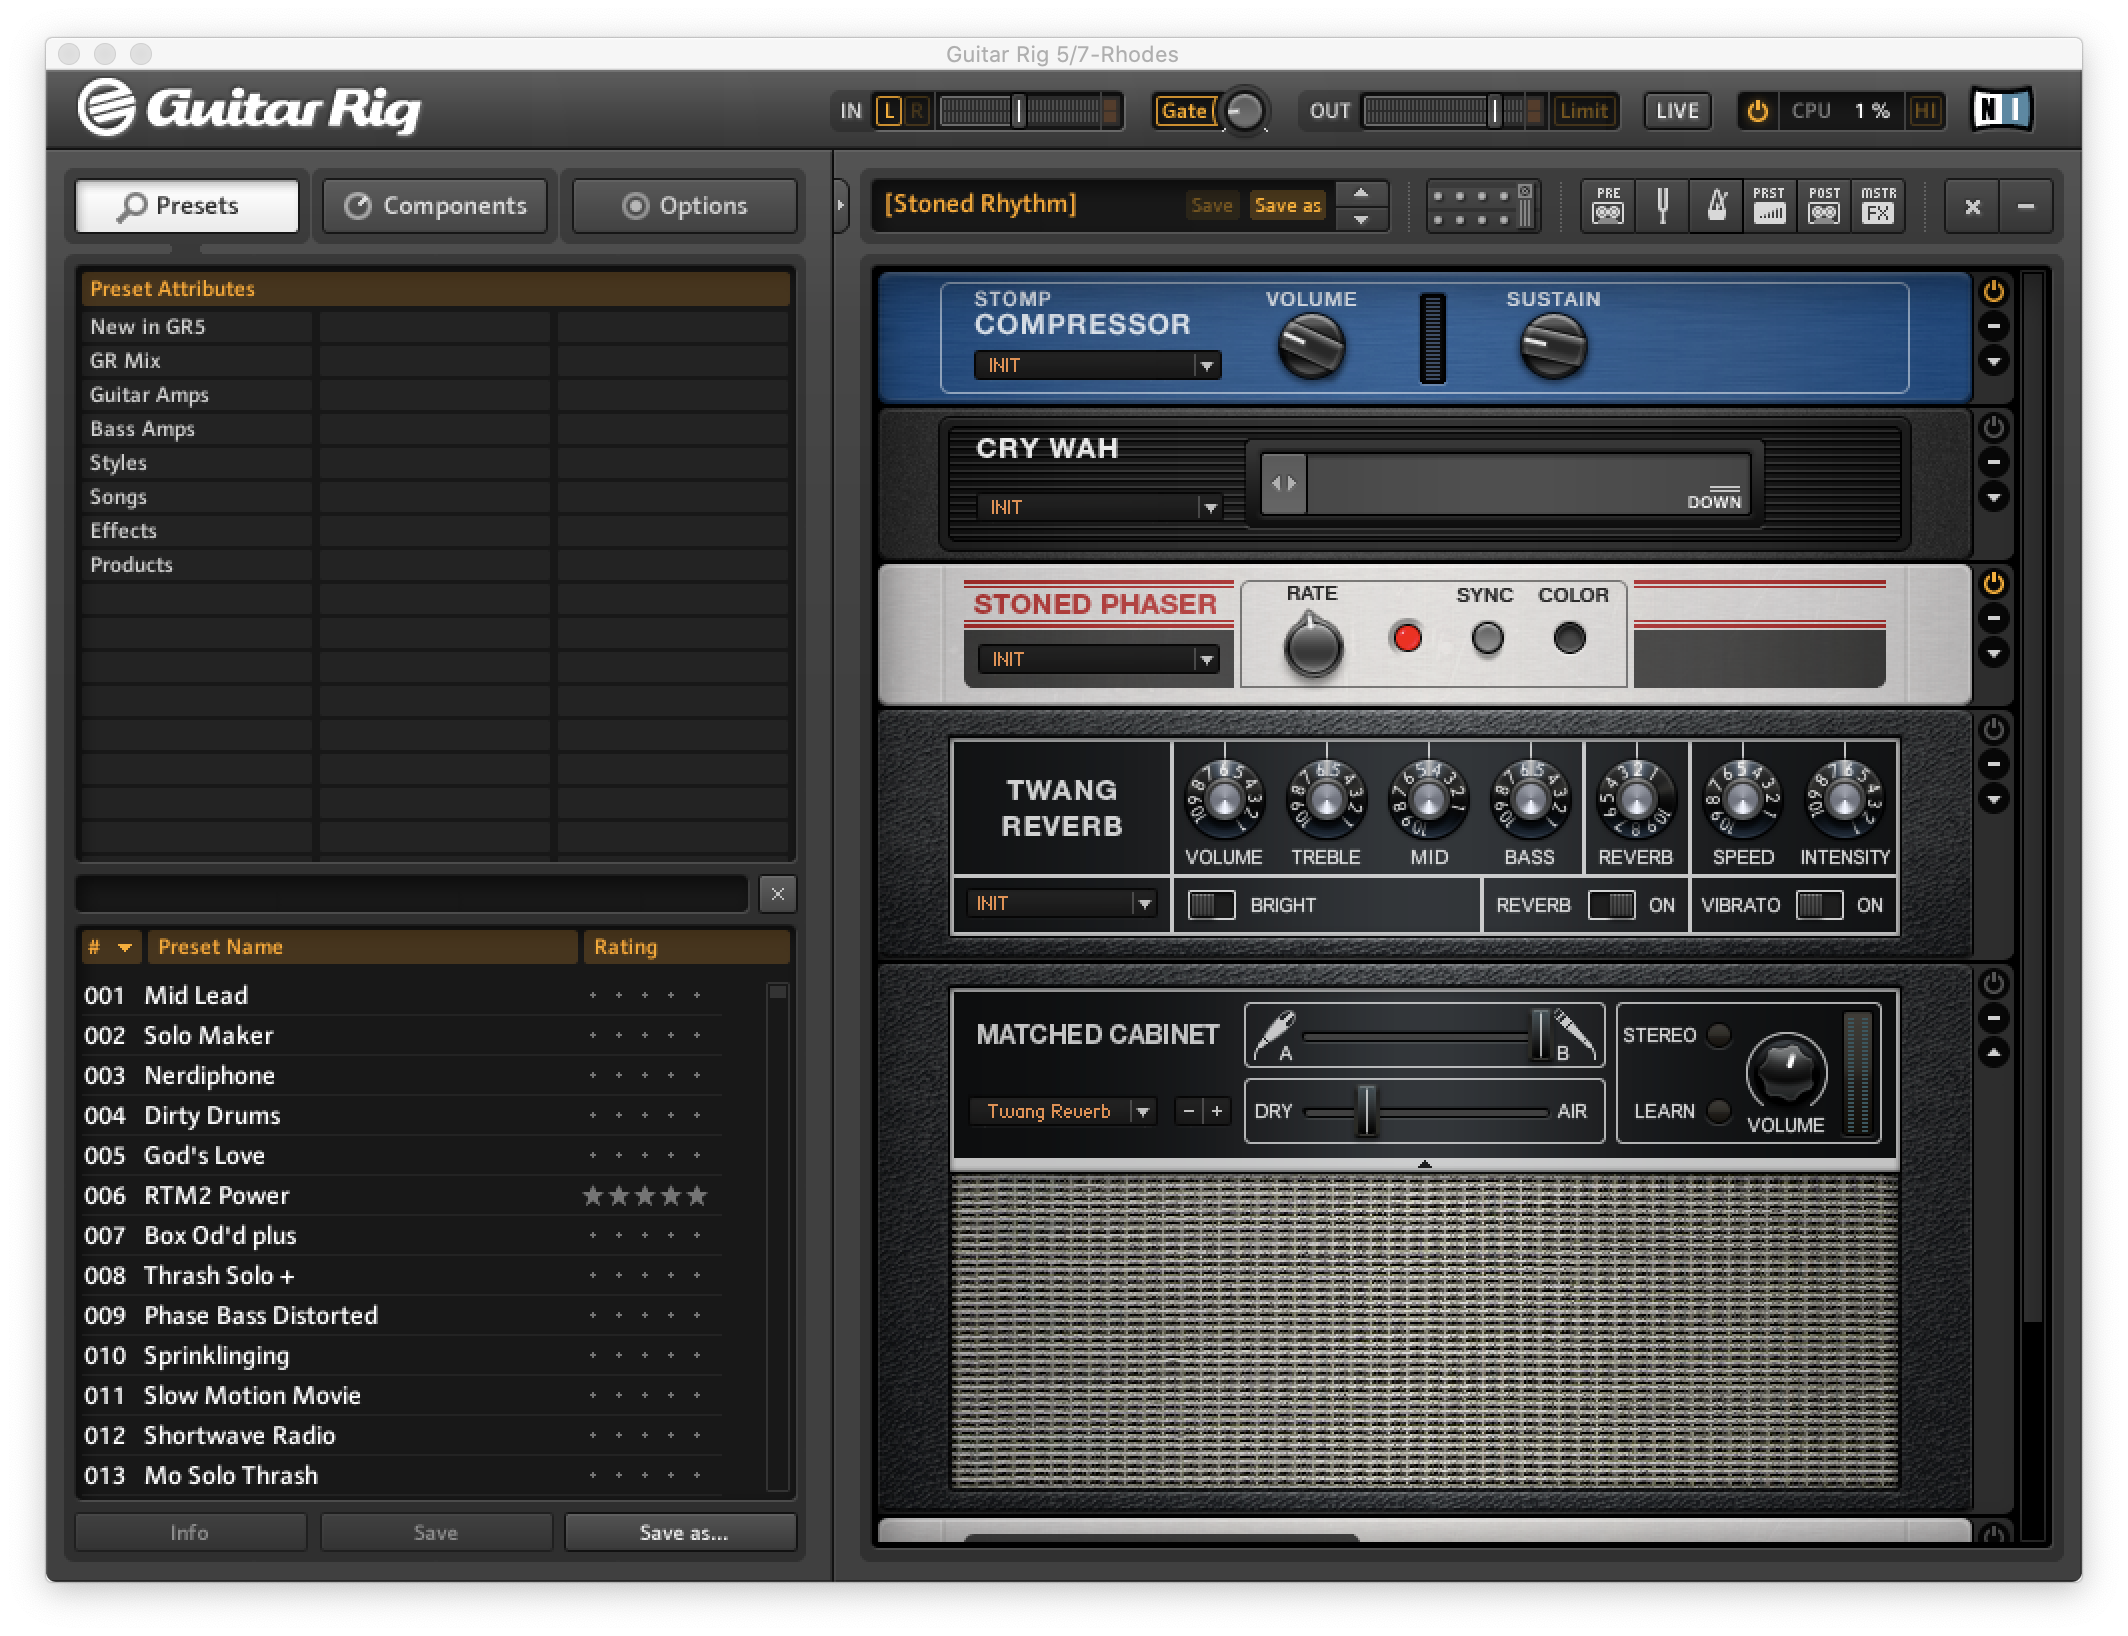This screenshot has width=2128, height=1636.
Task: Flip the Bright switch on Twang Reverb
Action: tap(1211, 905)
